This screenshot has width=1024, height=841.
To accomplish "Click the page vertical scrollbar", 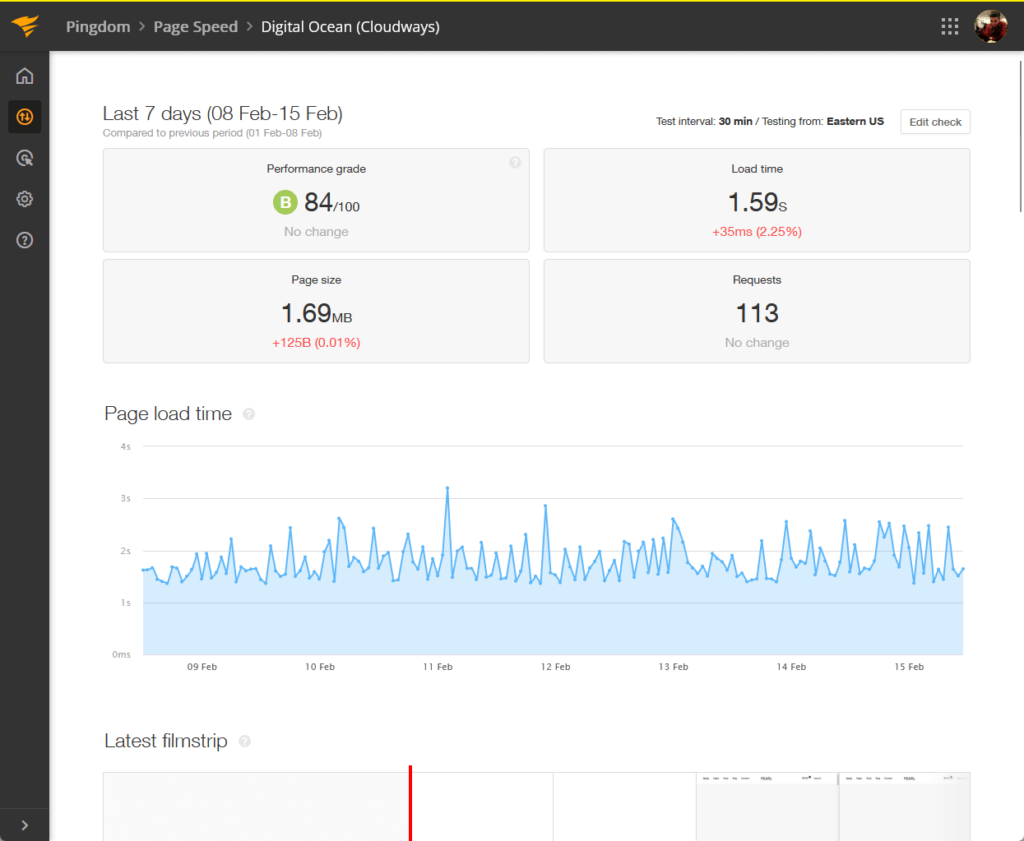I will [1021, 136].
